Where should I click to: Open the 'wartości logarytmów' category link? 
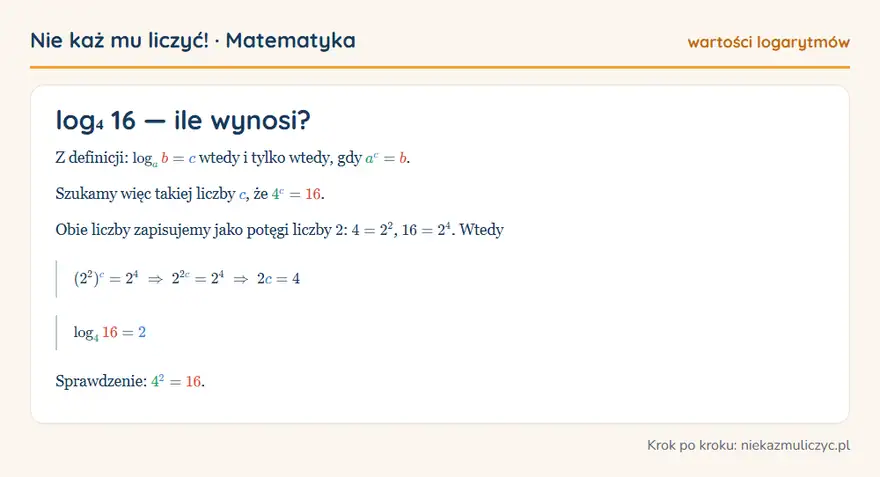[768, 42]
